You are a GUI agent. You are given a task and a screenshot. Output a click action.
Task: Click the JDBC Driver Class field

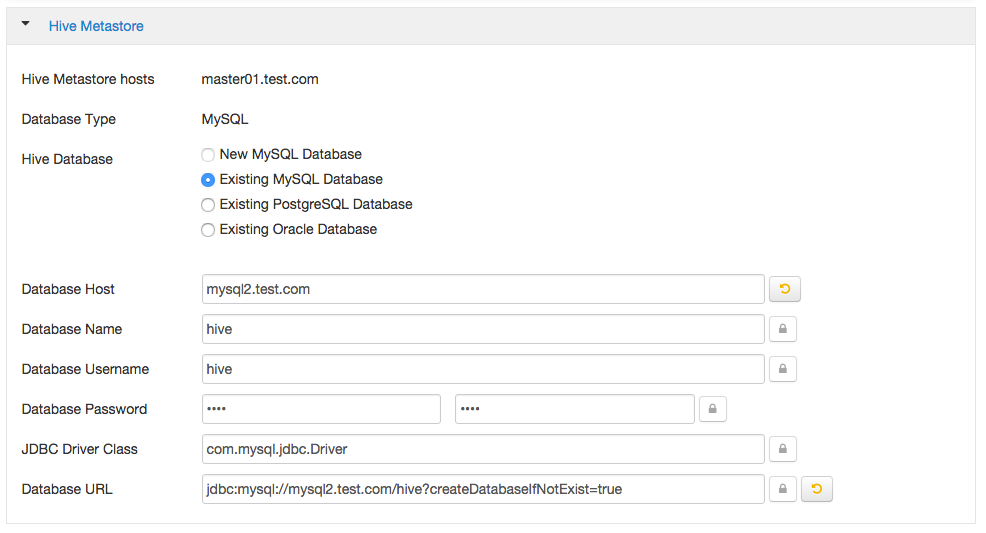point(483,449)
